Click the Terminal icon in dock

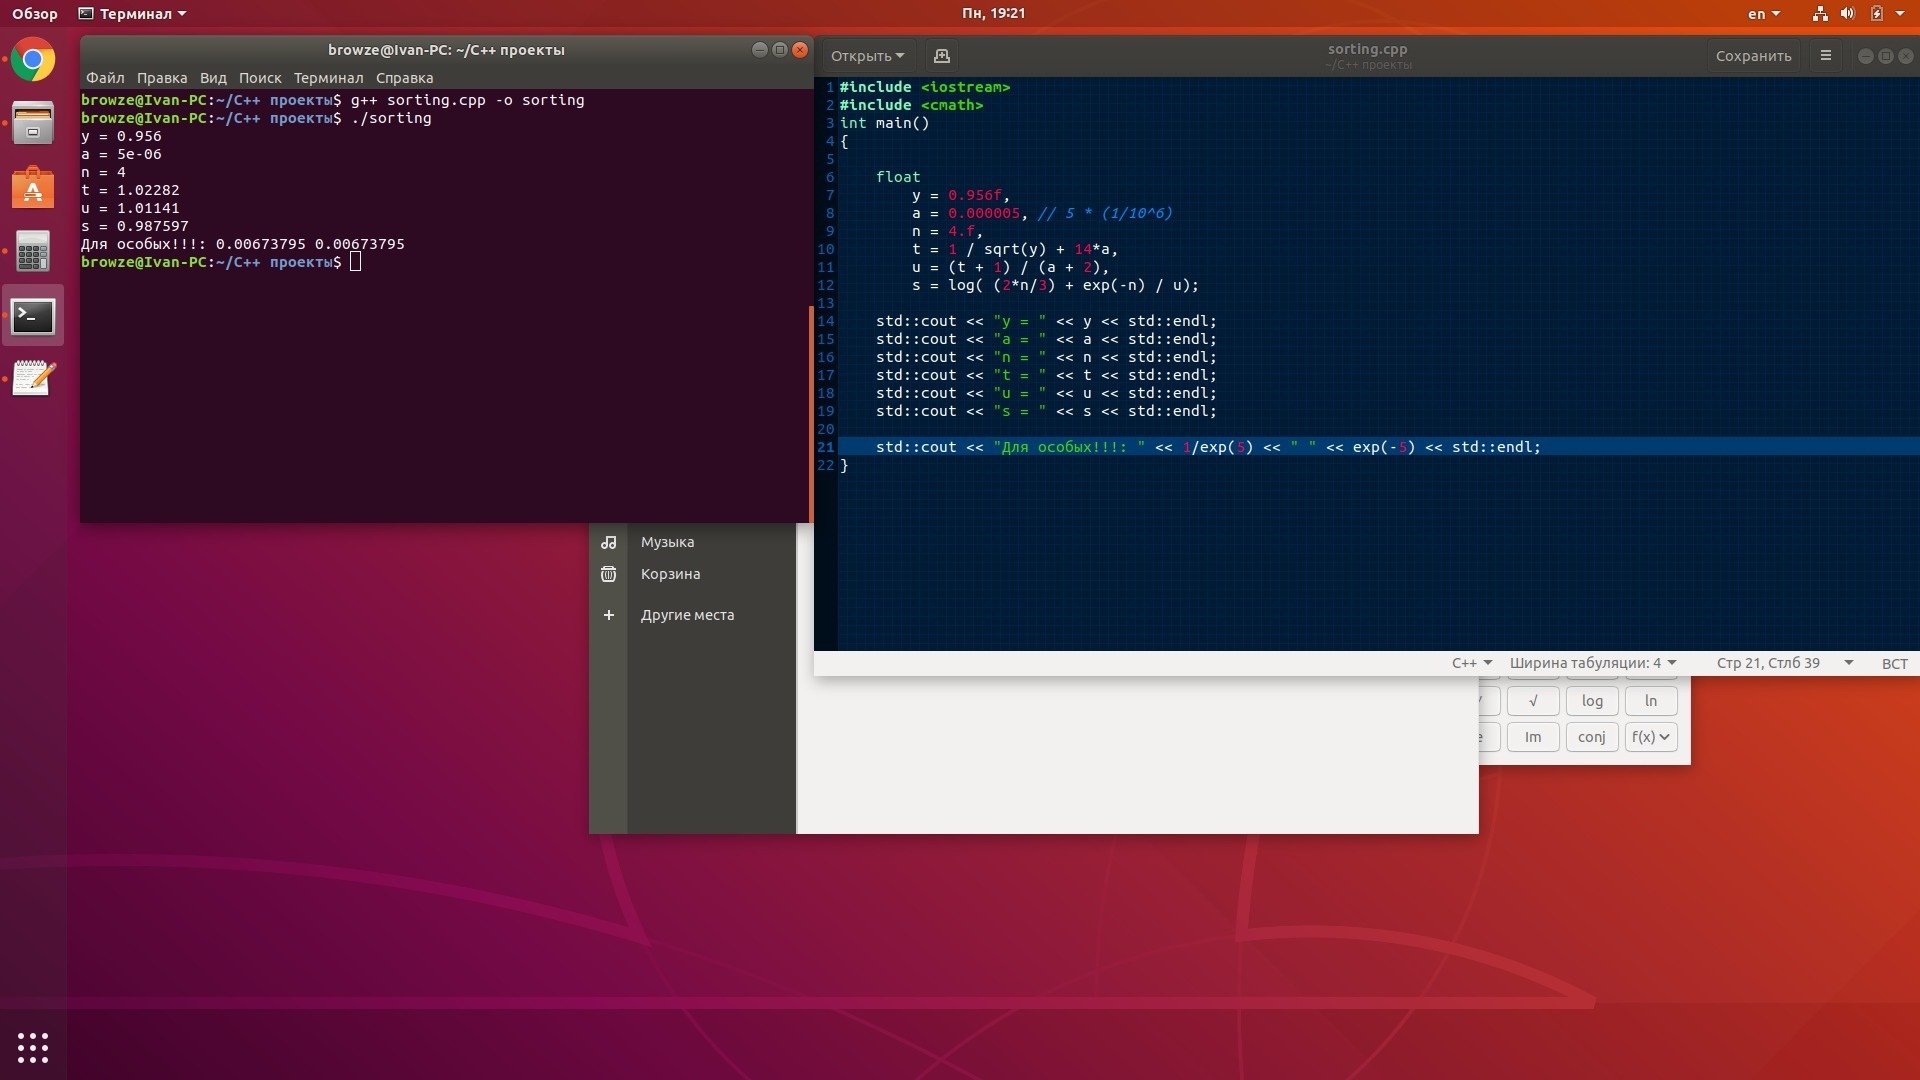pyautogui.click(x=33, y=316)
